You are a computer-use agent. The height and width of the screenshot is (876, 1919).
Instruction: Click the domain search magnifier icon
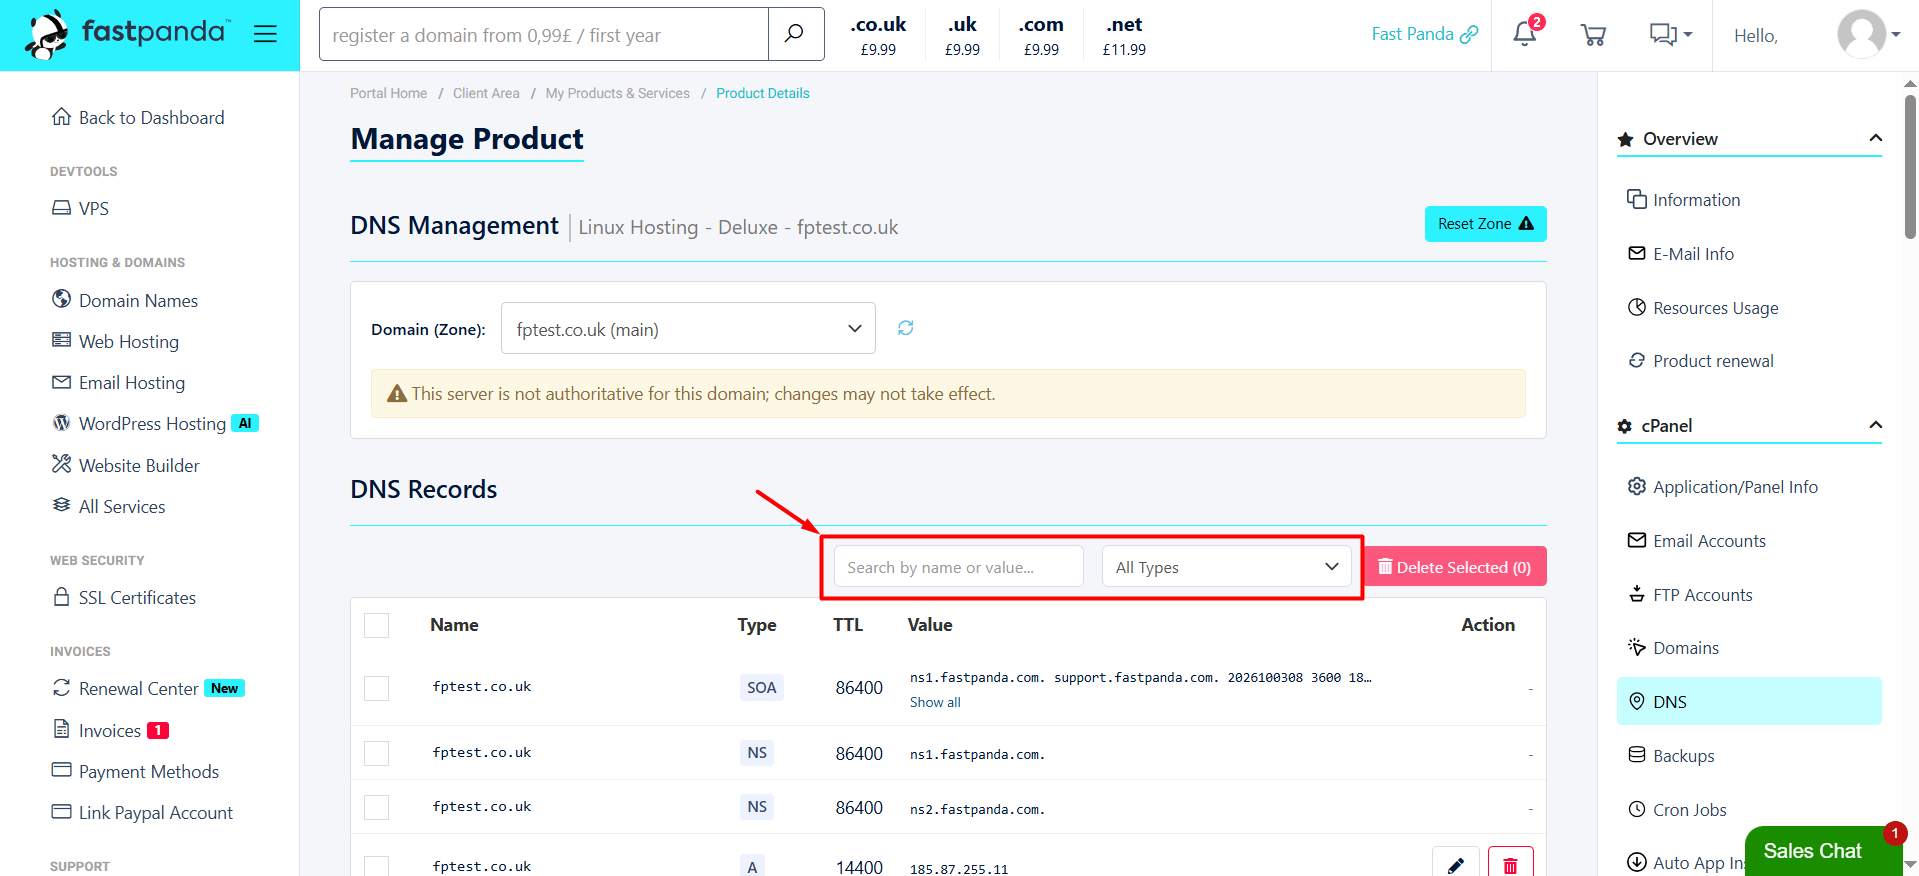[795, 34]
